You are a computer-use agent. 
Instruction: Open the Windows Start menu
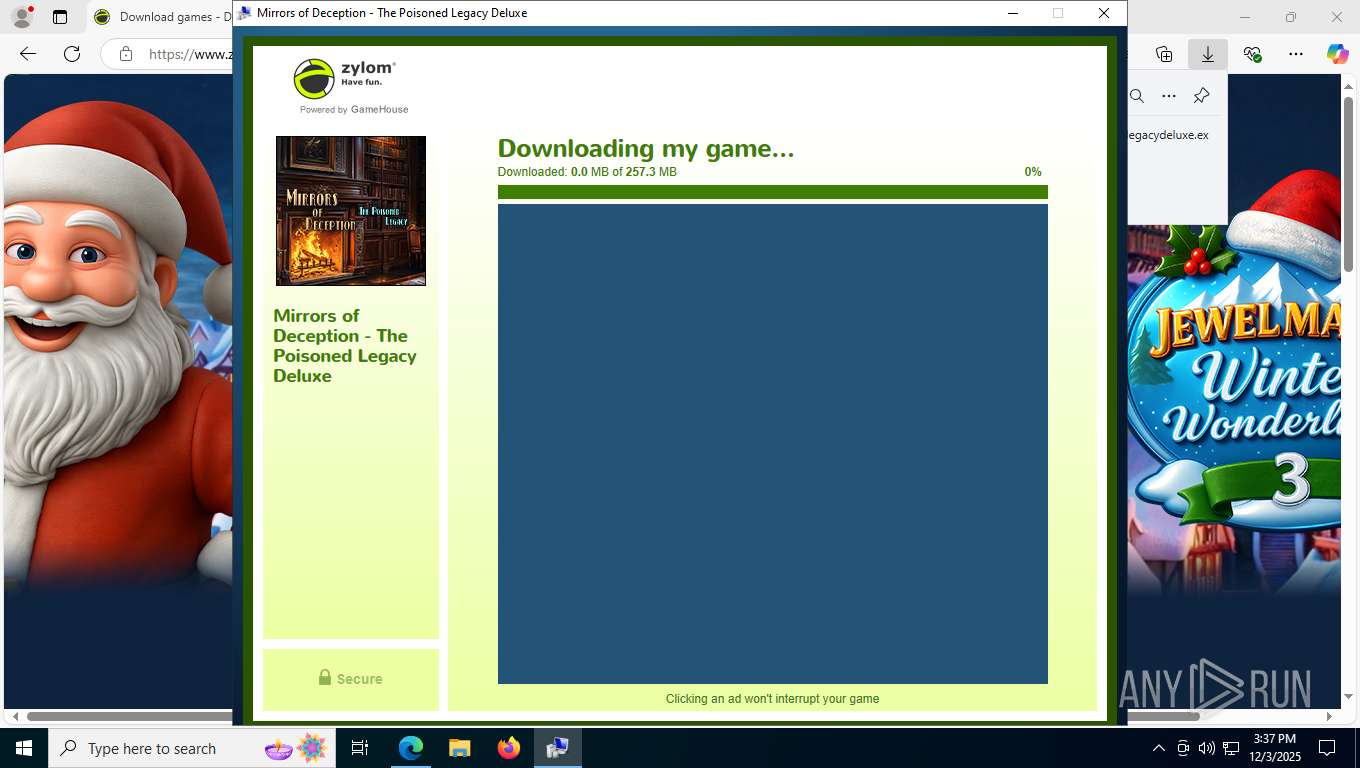(23, 748)
